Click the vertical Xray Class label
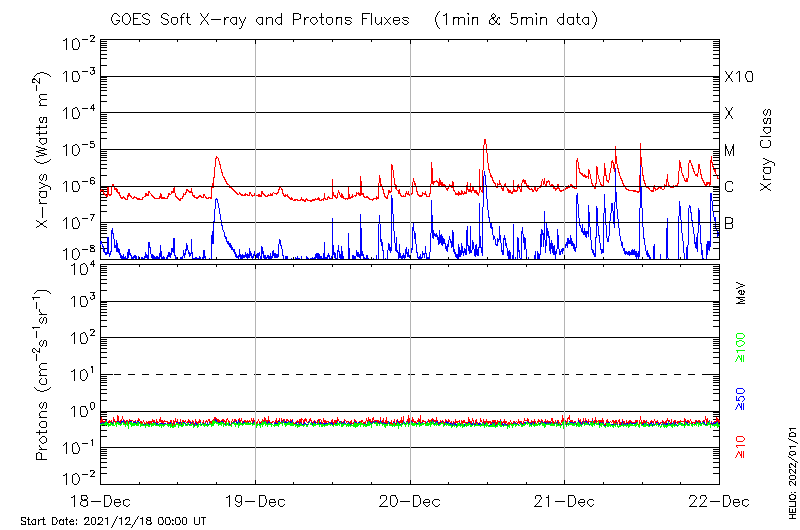Image resolution: width=800 pixels, height=530 pixels. (766, 150)
